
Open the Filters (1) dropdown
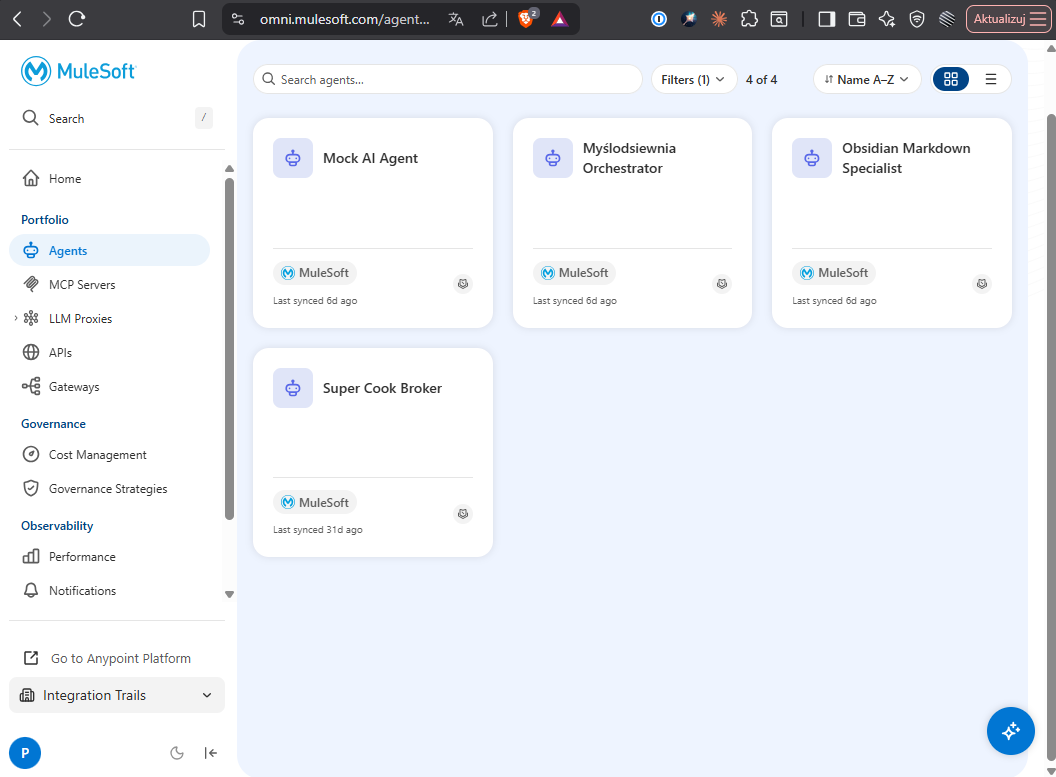click(x=693, y=79)
